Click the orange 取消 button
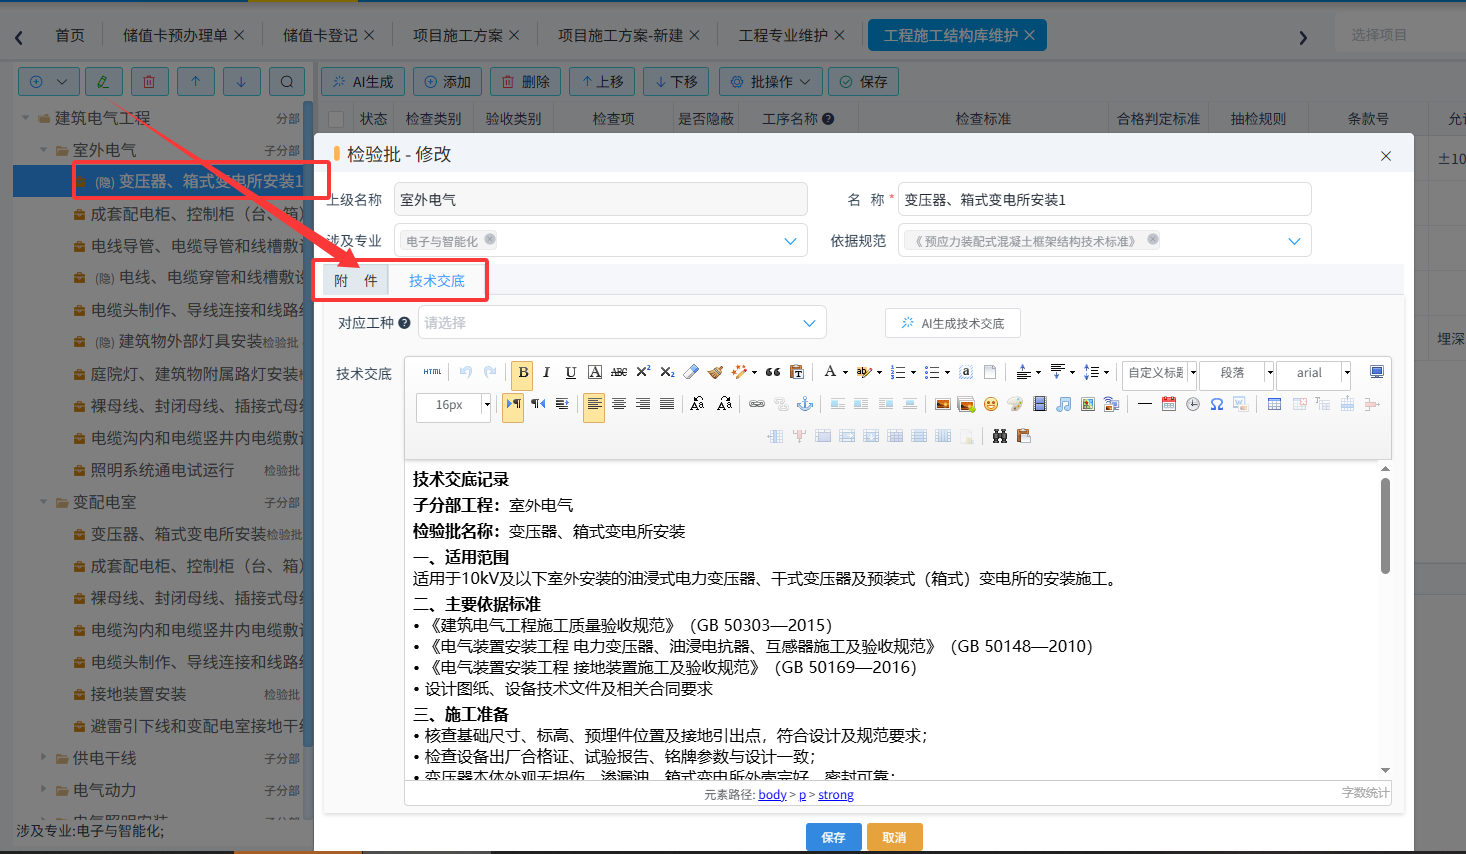Screen dimensions: 1466x854 coord(894,837)
